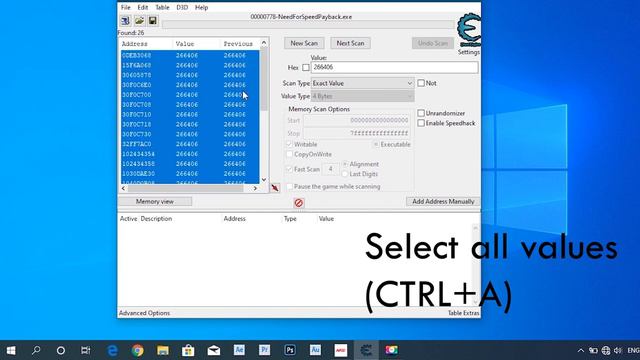
Task: Open the Table menu
Action: [162, 7]
